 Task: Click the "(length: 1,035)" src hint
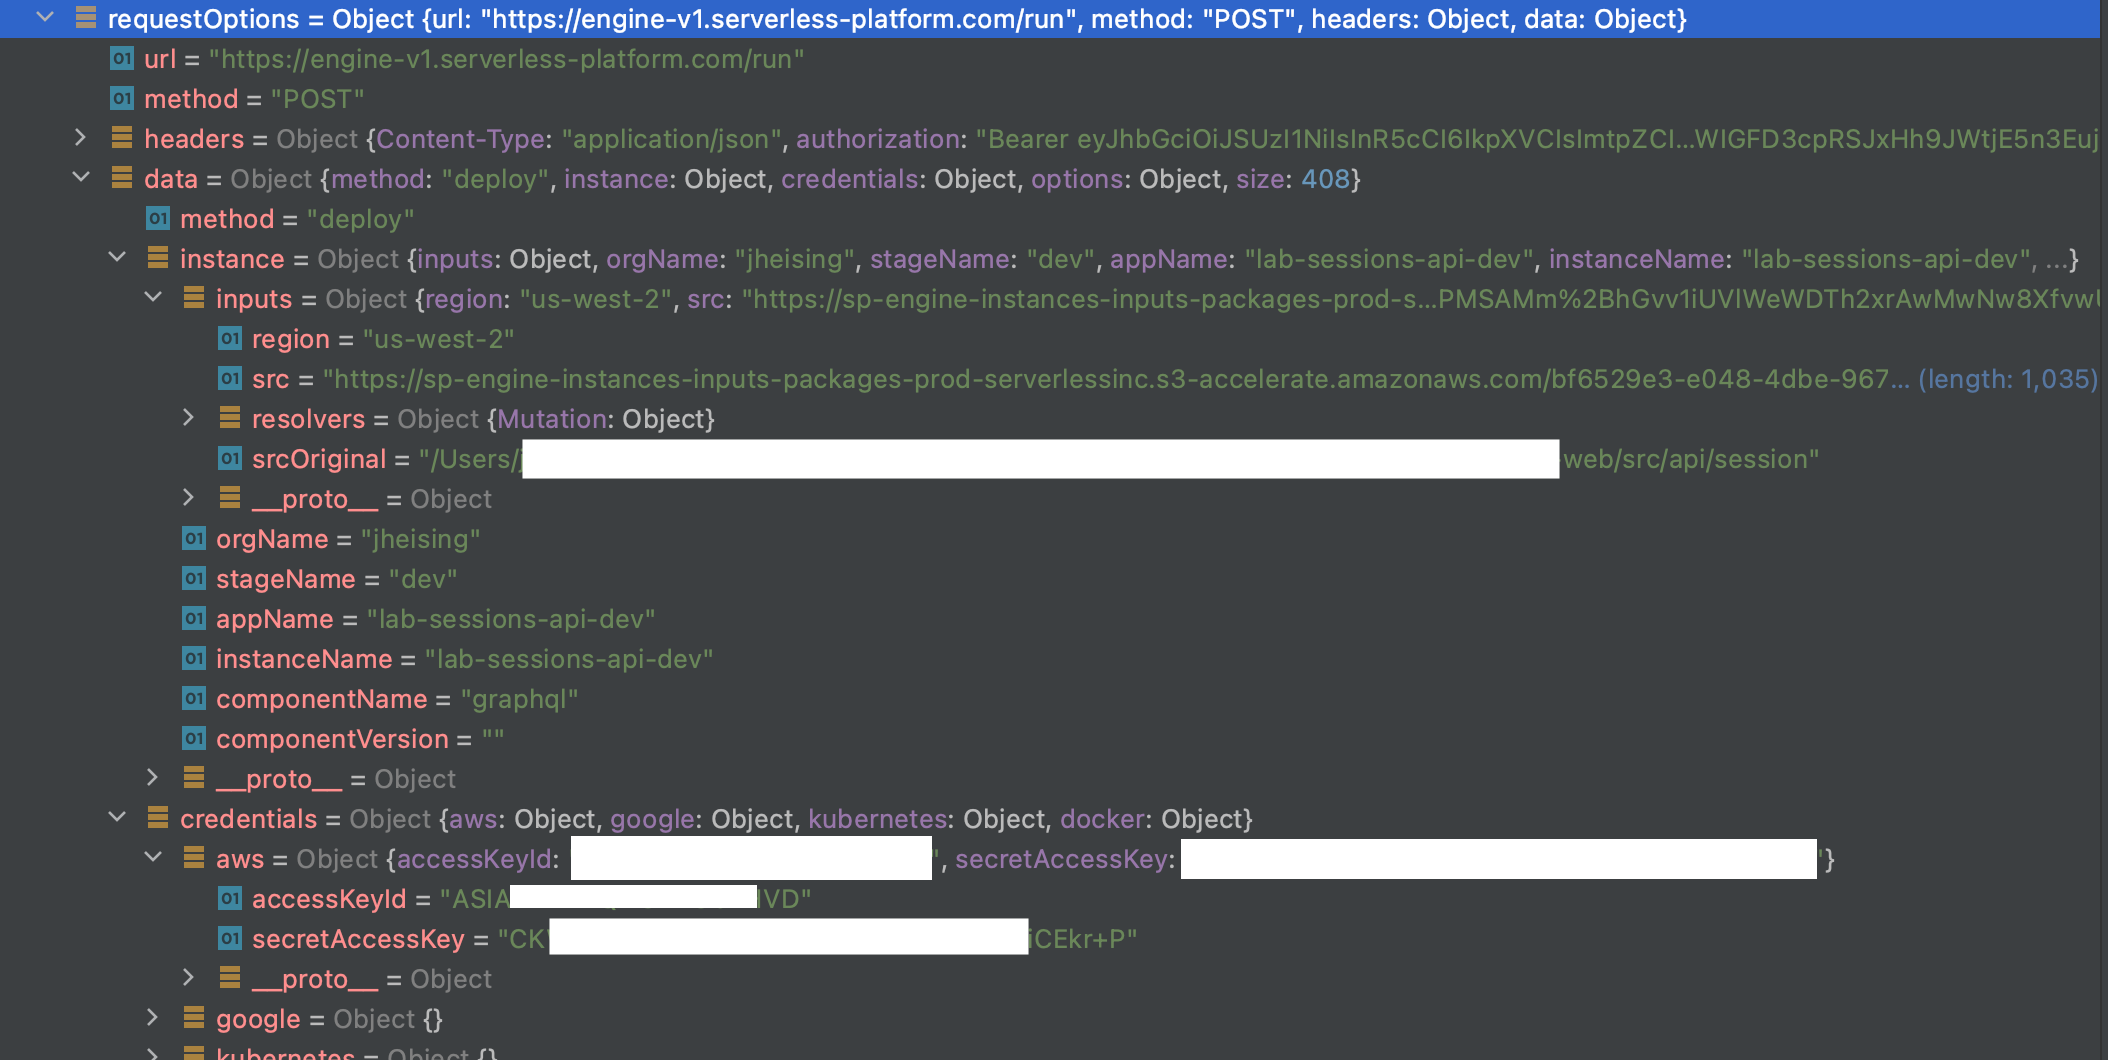tap(2007, 379)
